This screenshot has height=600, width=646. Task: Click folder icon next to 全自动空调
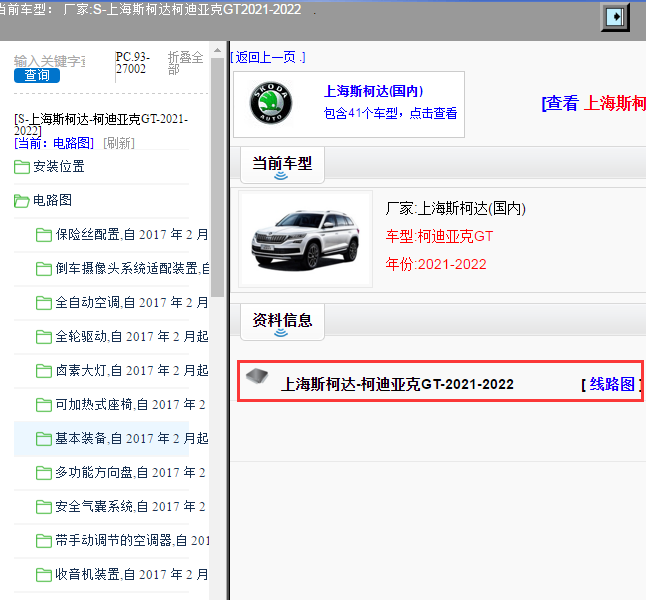(44, 303)
